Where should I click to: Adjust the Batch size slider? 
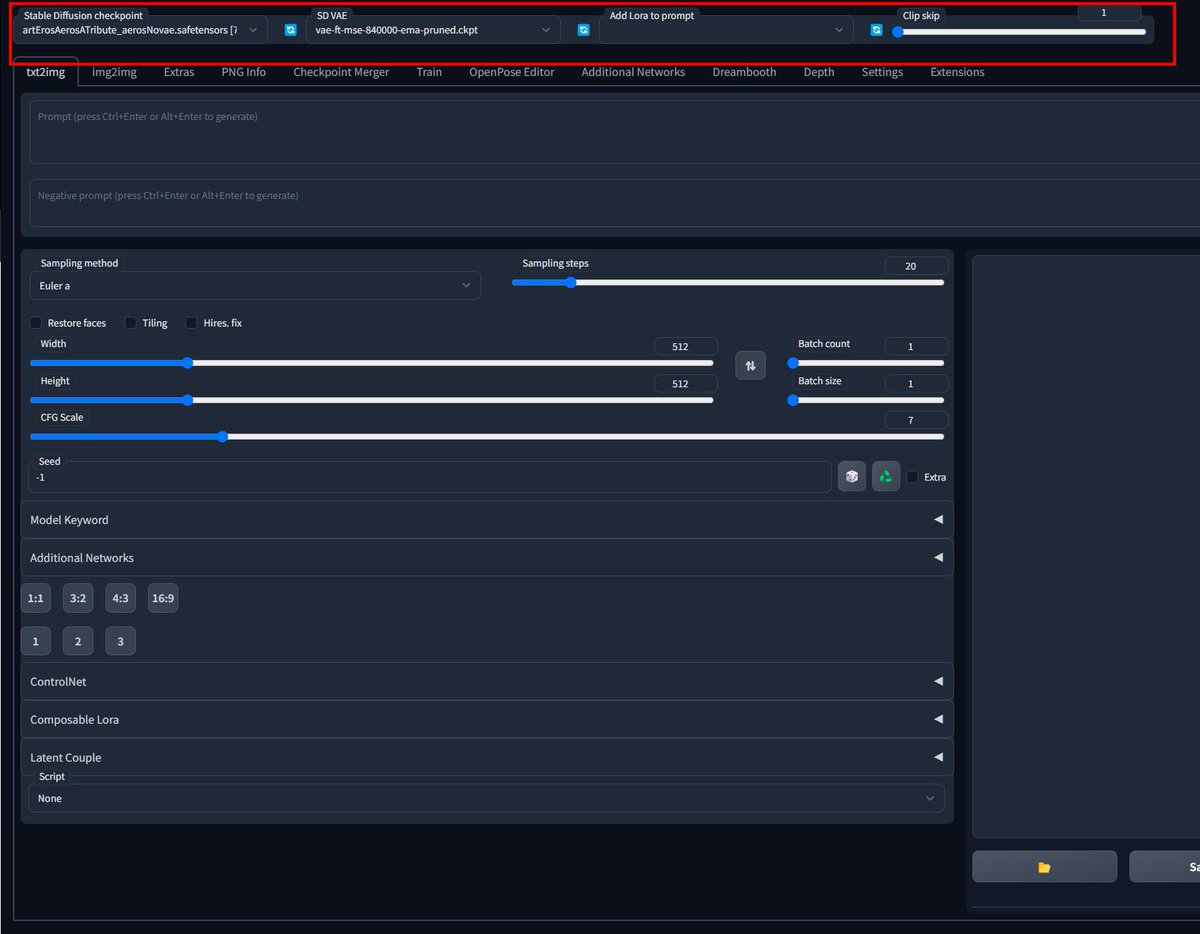tap(866, 400)
